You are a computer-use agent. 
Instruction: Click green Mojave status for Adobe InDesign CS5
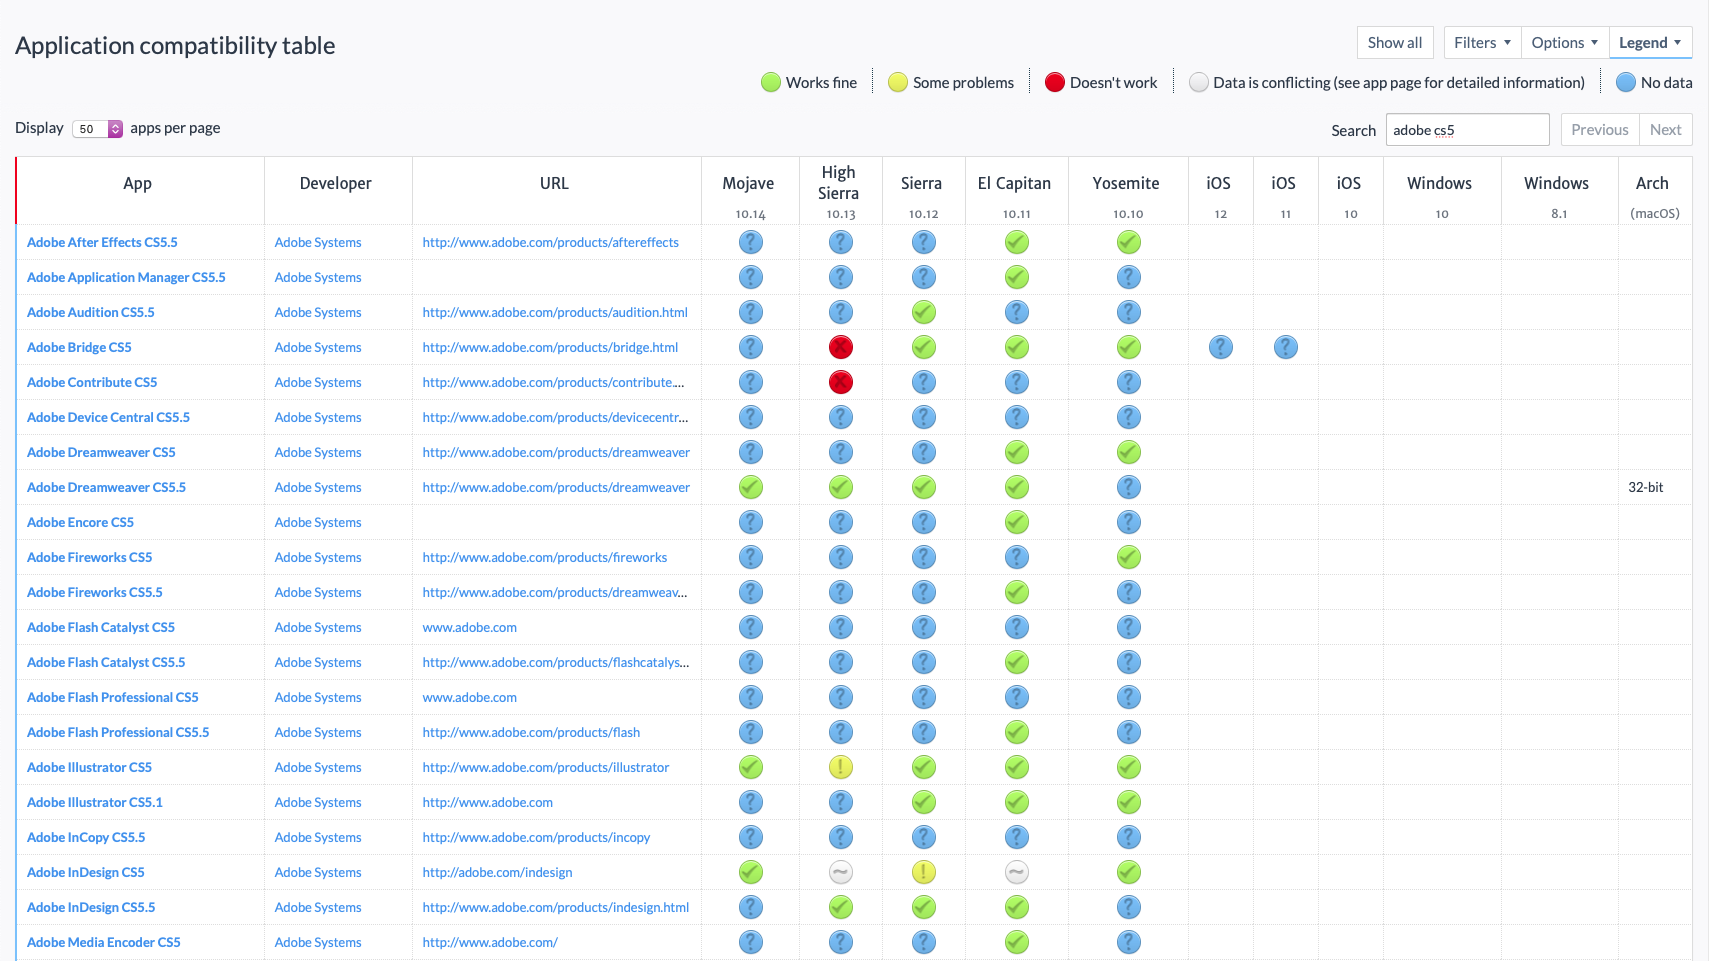[x=751, y=872]
